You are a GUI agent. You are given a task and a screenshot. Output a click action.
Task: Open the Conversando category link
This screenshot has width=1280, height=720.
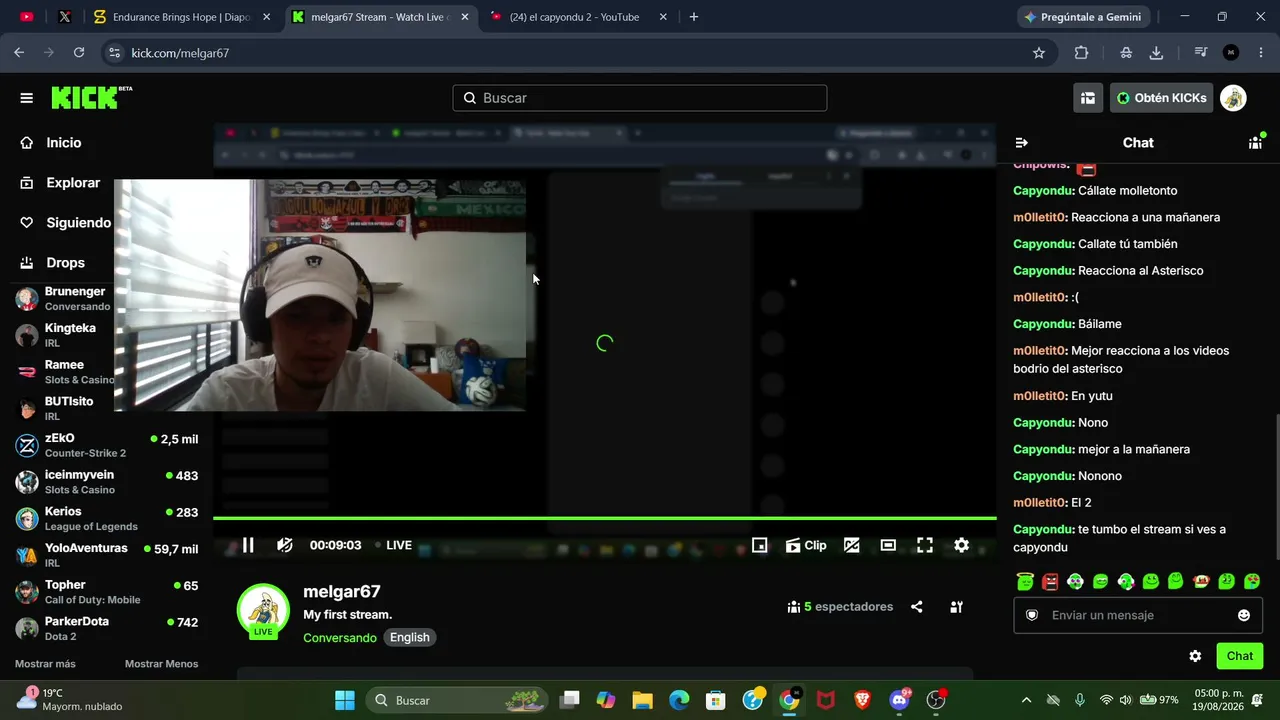340,638
